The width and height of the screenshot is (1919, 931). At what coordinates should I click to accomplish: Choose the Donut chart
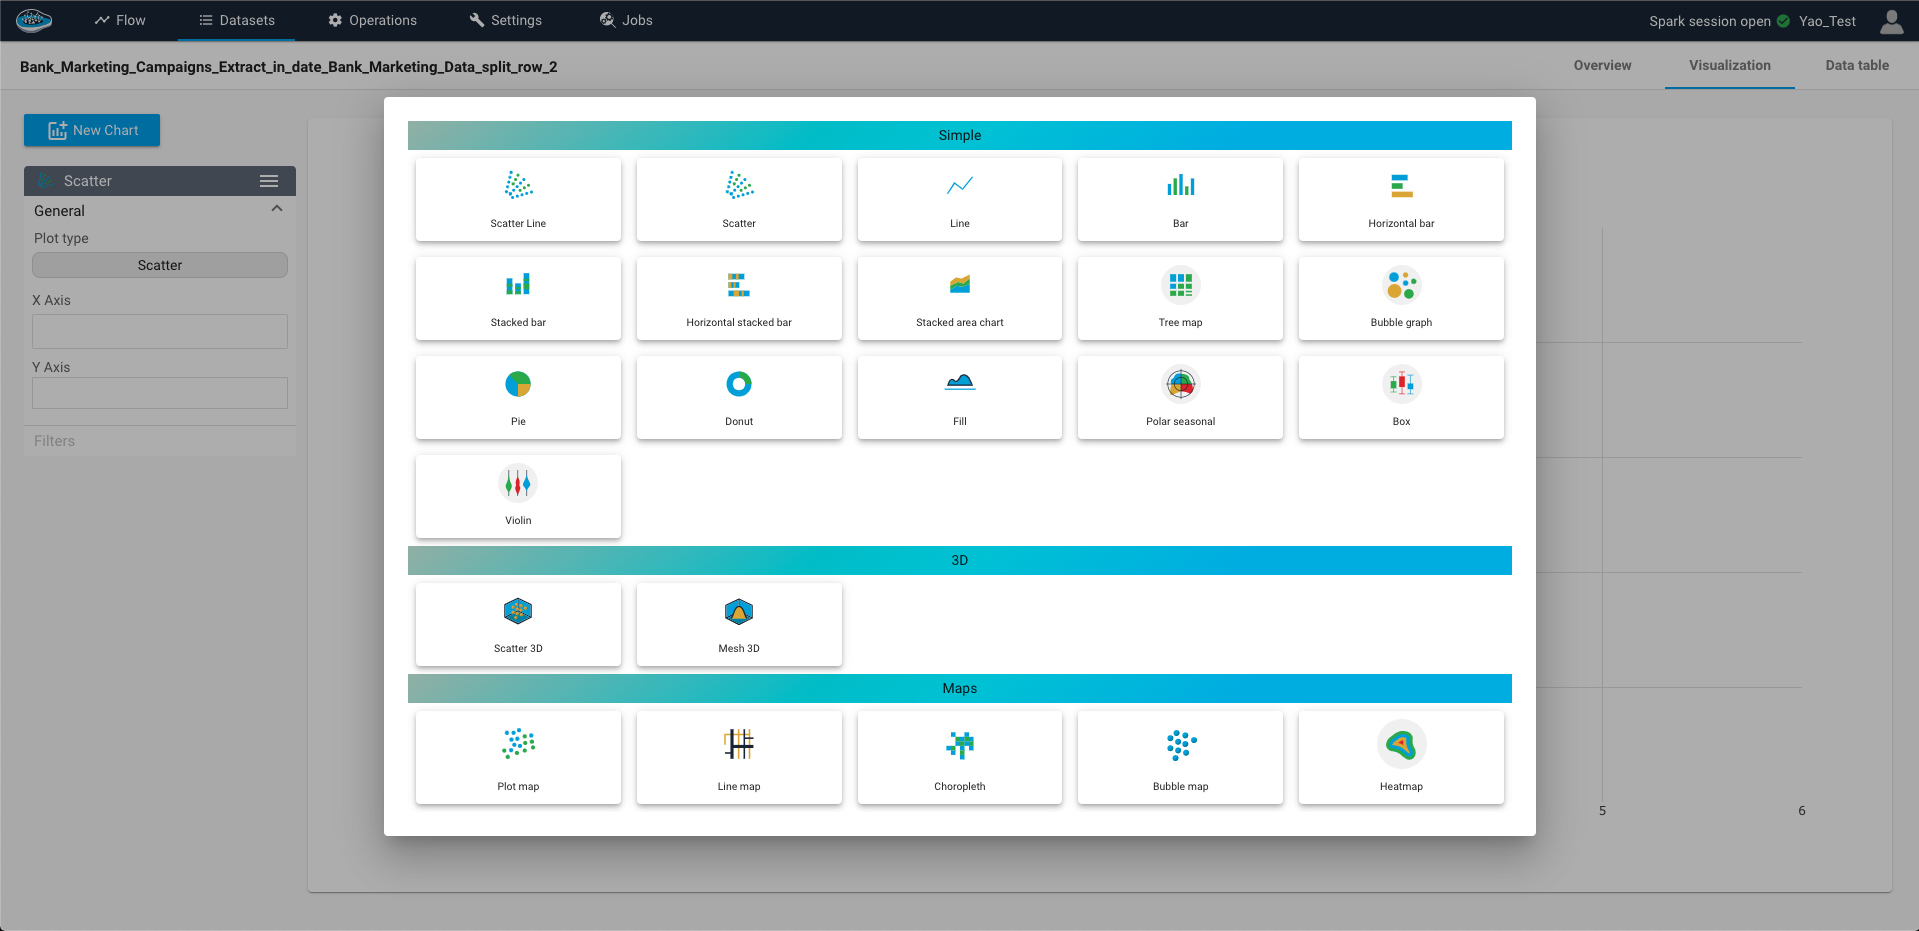(738, 396)
